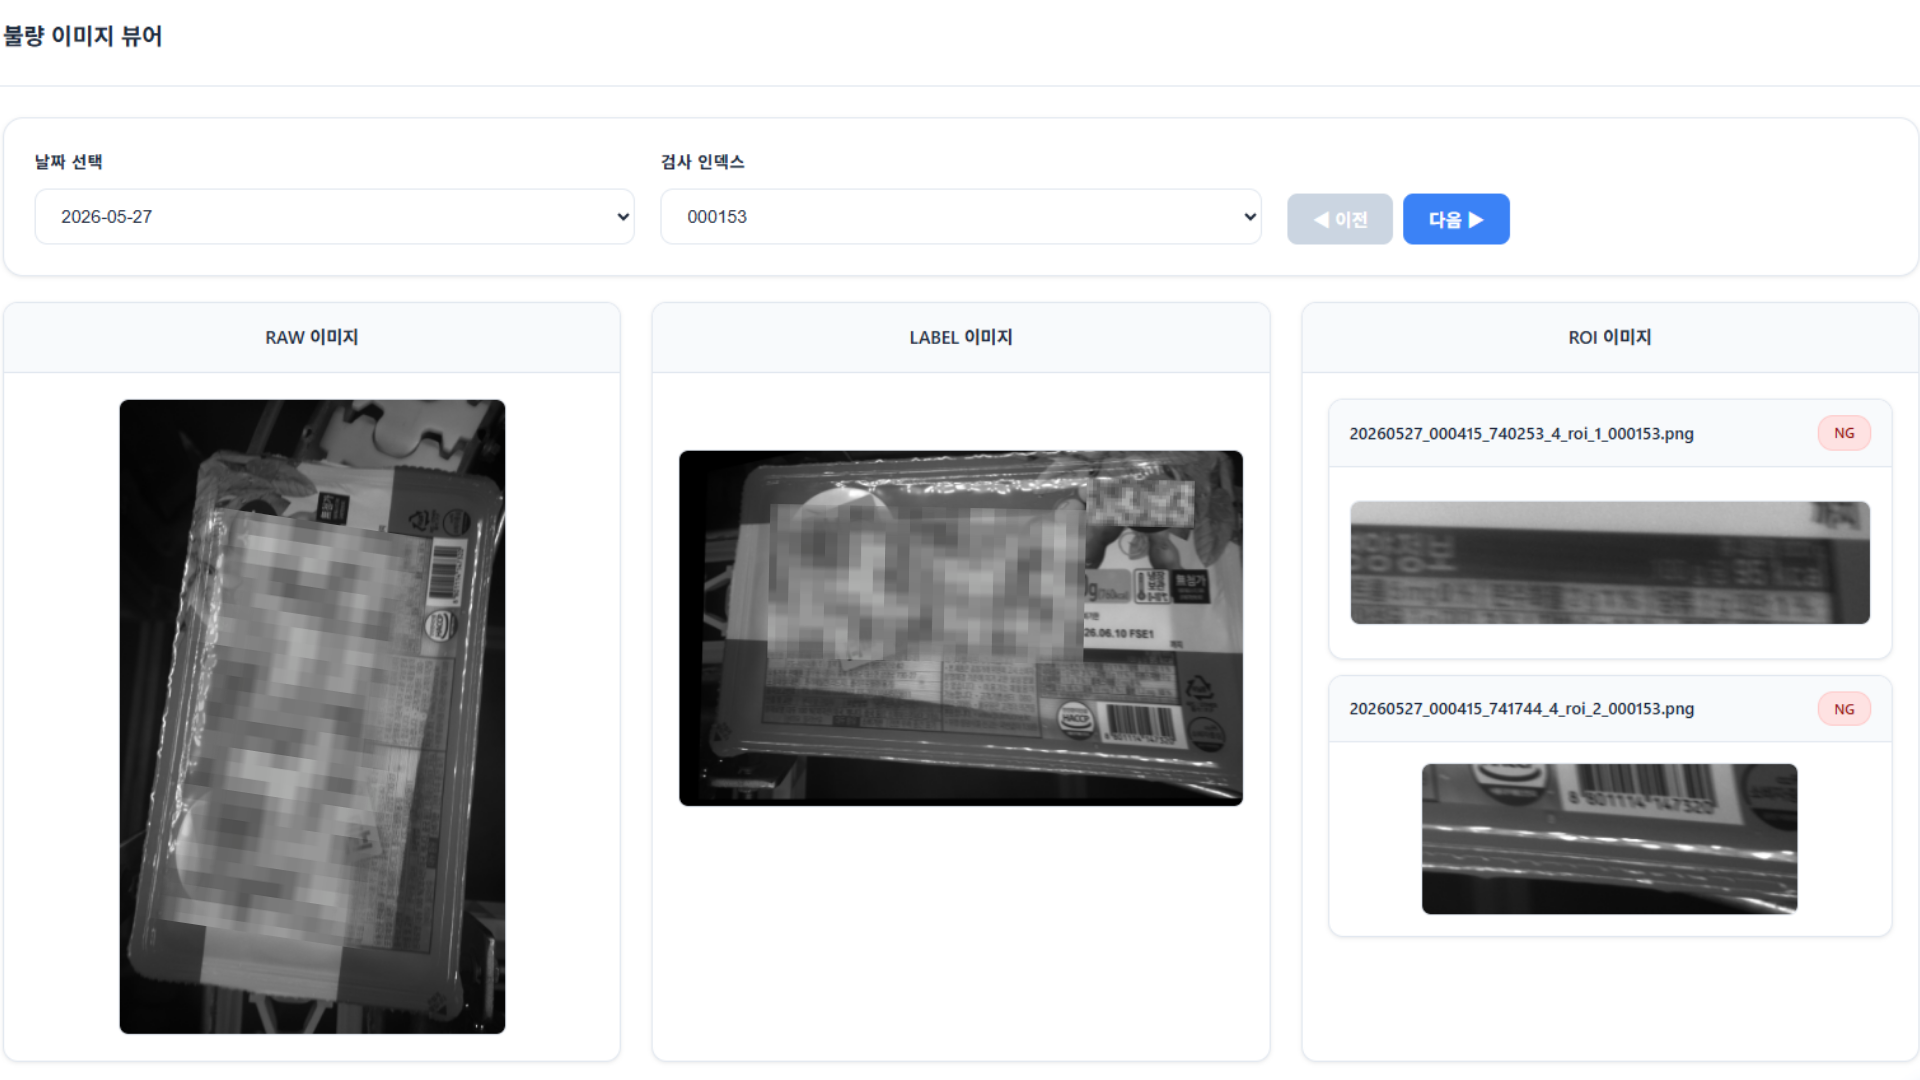Open the roi_1_000153 ROI image
Screen dimensions: 1920x1080
tap(1610, 563)
